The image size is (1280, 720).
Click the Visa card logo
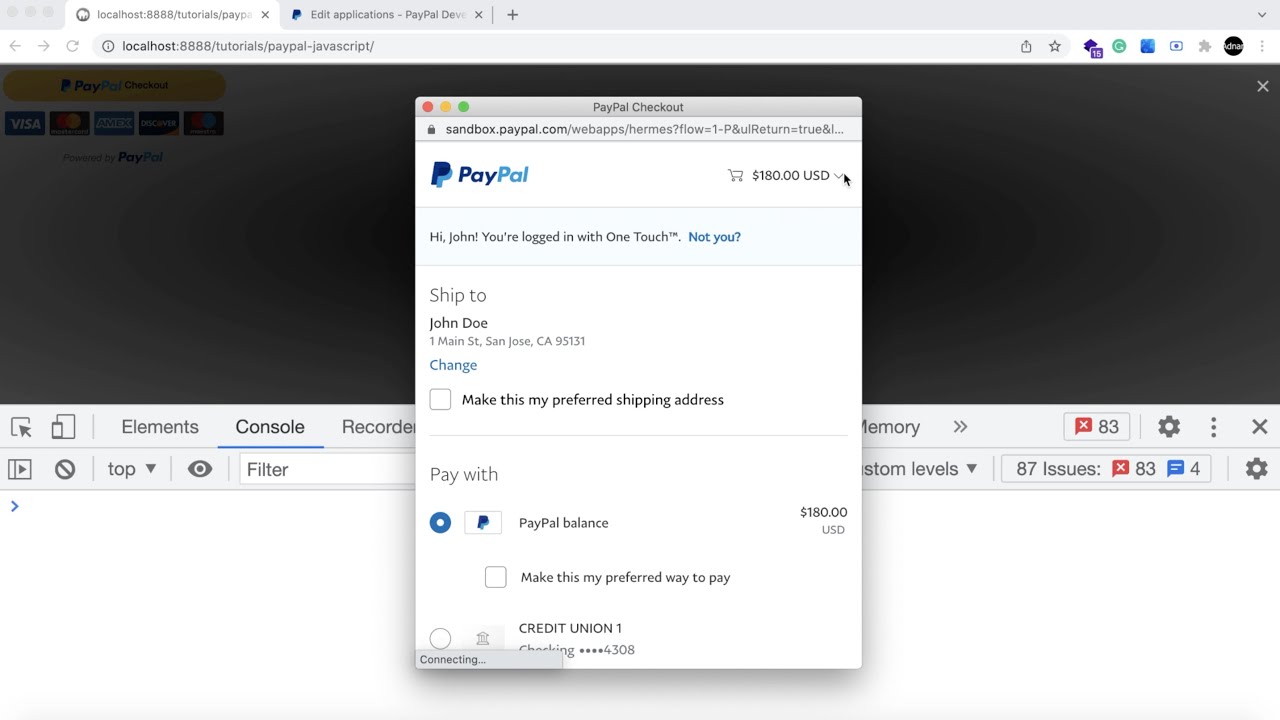tap(24, 124)
